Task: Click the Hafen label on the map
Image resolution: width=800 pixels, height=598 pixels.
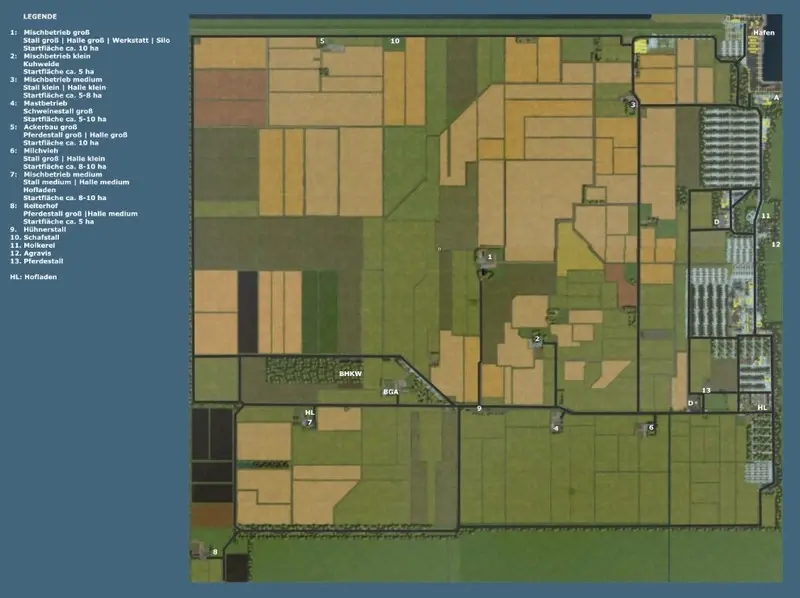Action: pyautogui.click(x=764, y=33)
